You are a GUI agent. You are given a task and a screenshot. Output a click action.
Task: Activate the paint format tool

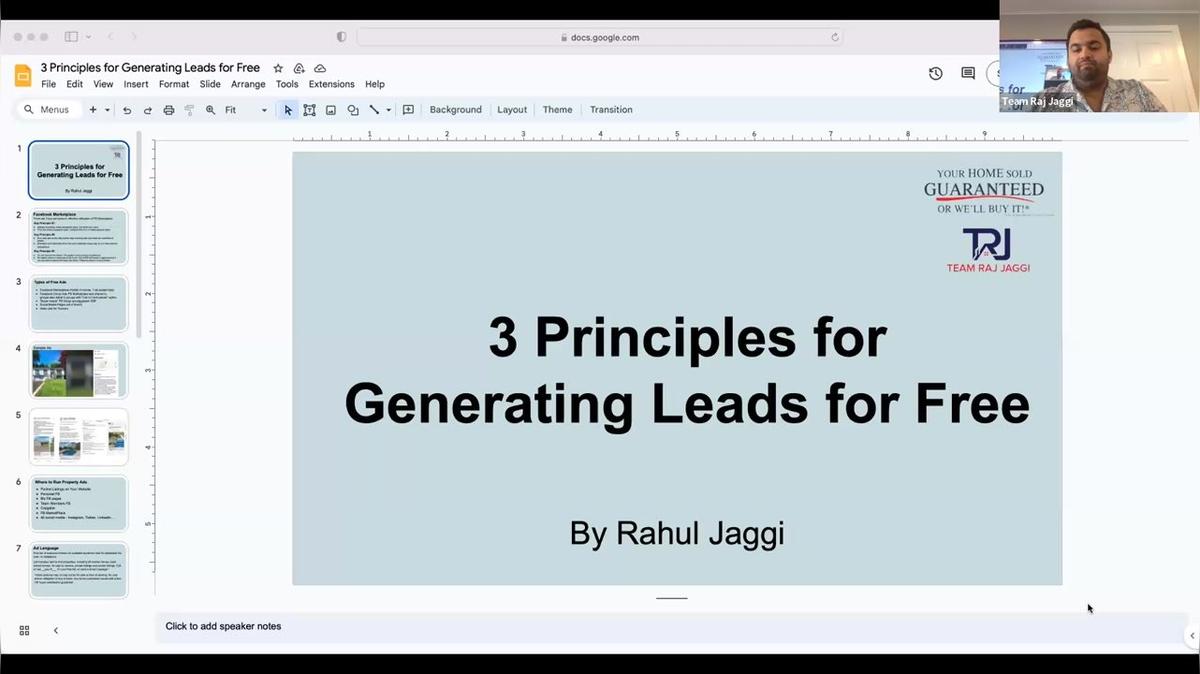tap(189, 110)
